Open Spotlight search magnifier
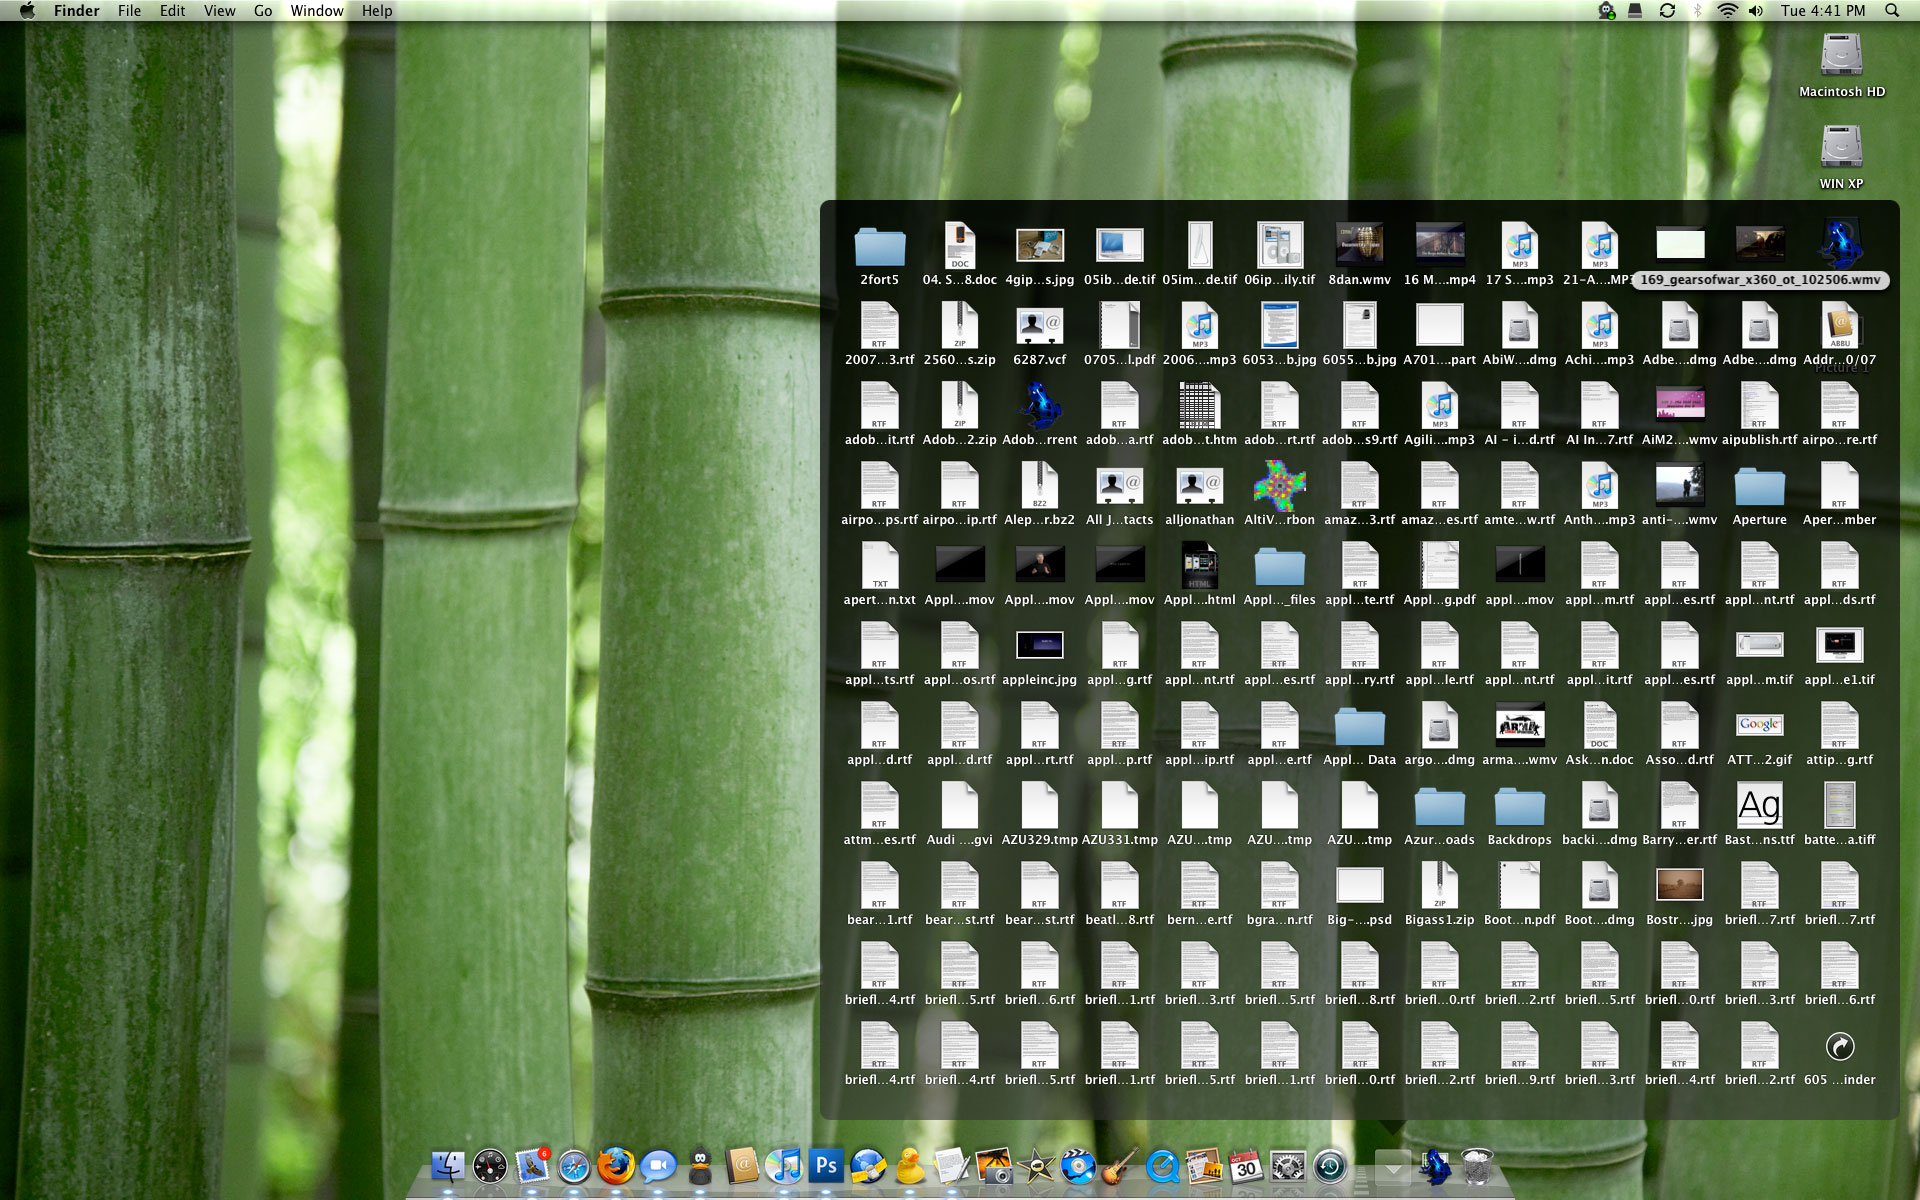The height and width of the screenshot is (1200, 1920). tap(1891, 11)
